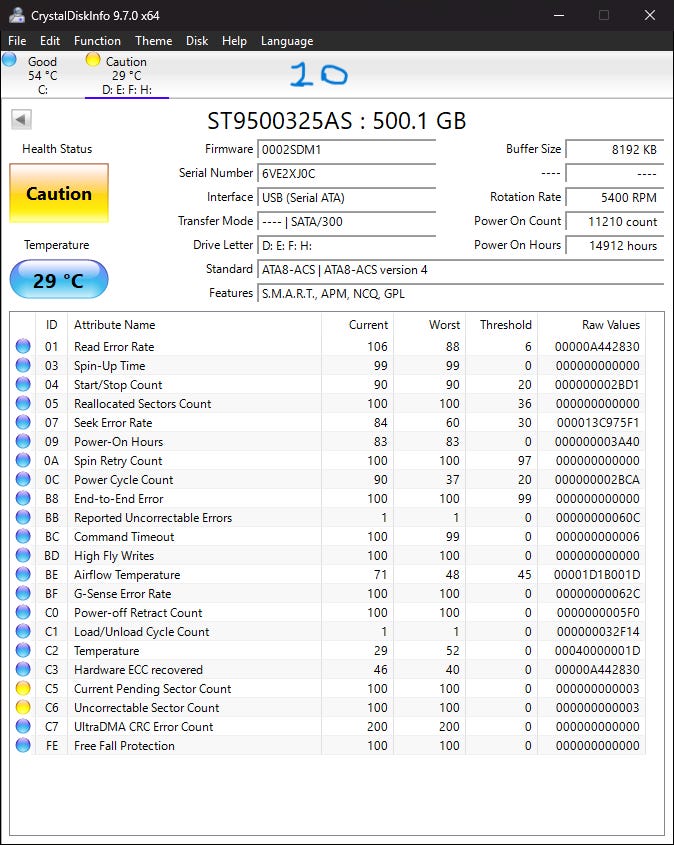Click the Raw Values column header

coord(610,325)
